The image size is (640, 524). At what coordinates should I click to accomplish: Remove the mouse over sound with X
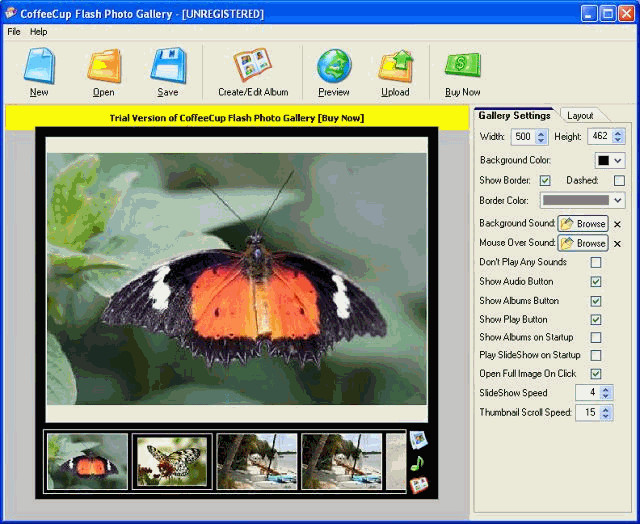tap(617, 244)
